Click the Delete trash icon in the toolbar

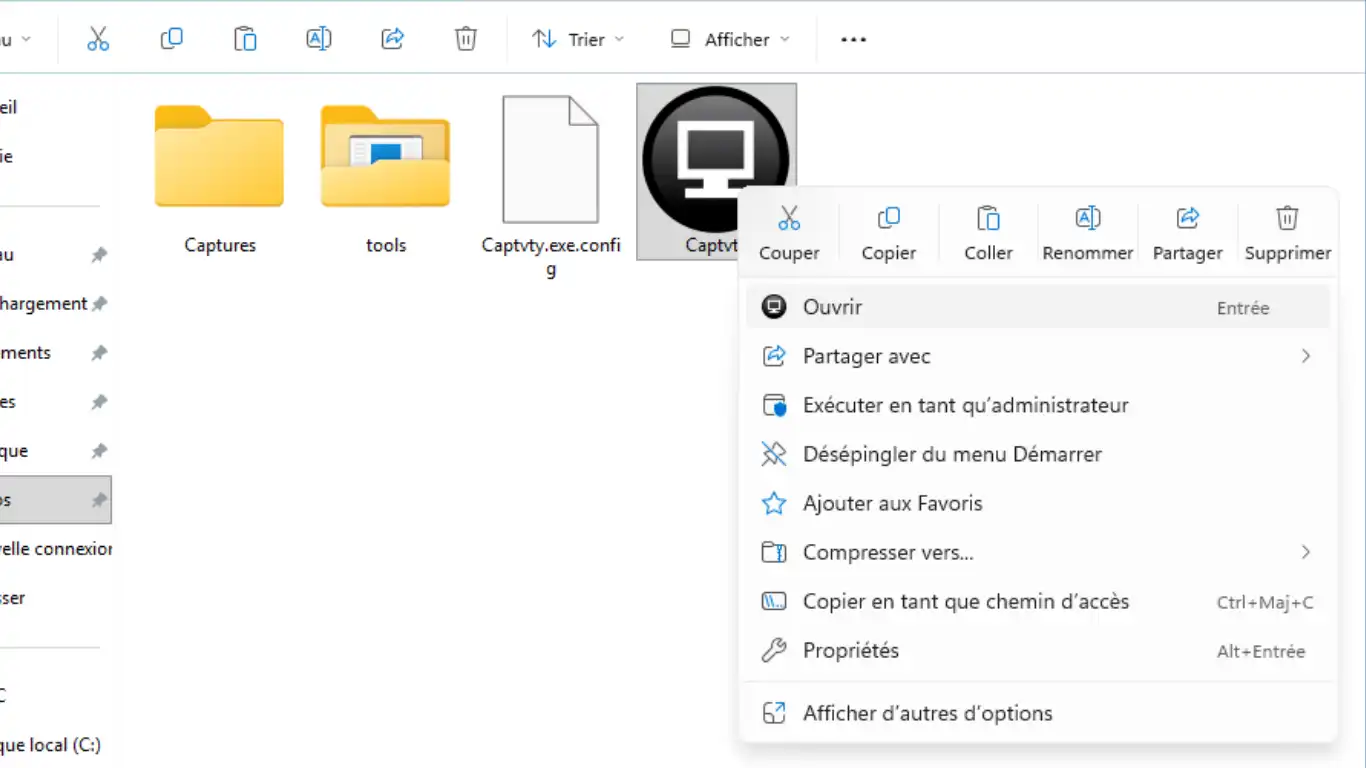[x=465, y=39]
